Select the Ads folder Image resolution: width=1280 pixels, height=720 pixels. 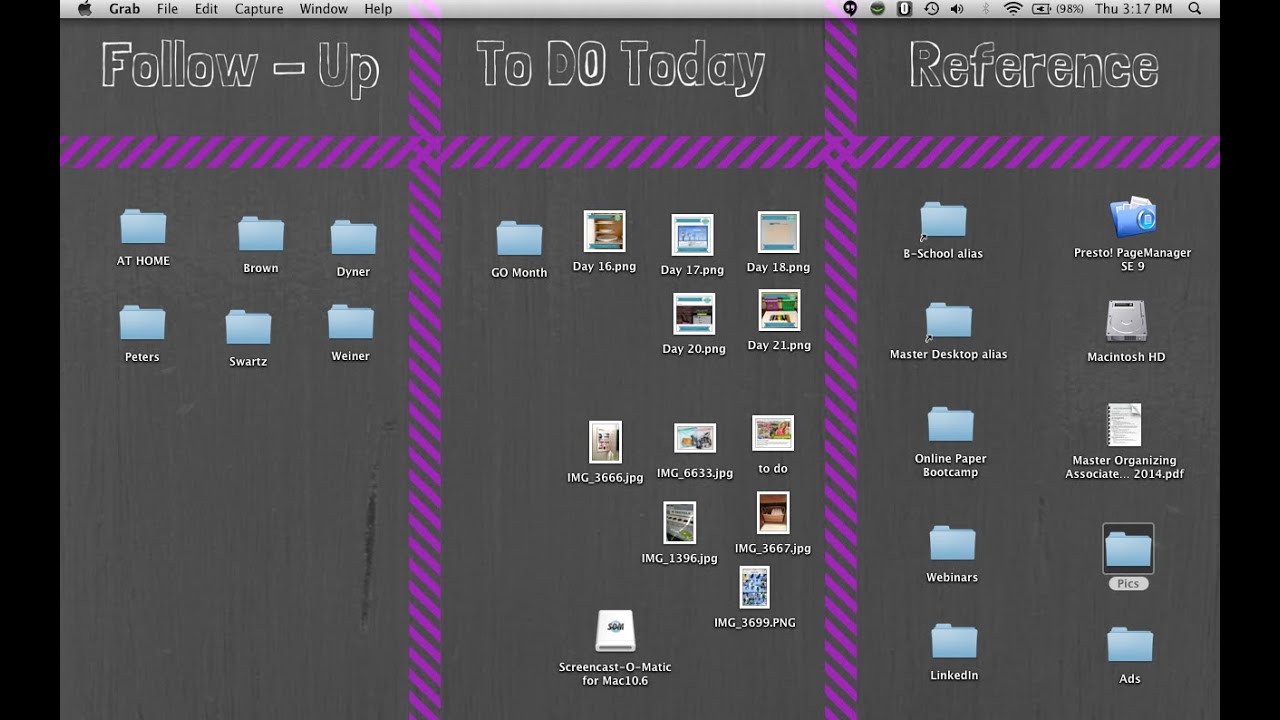point(1130,646)
